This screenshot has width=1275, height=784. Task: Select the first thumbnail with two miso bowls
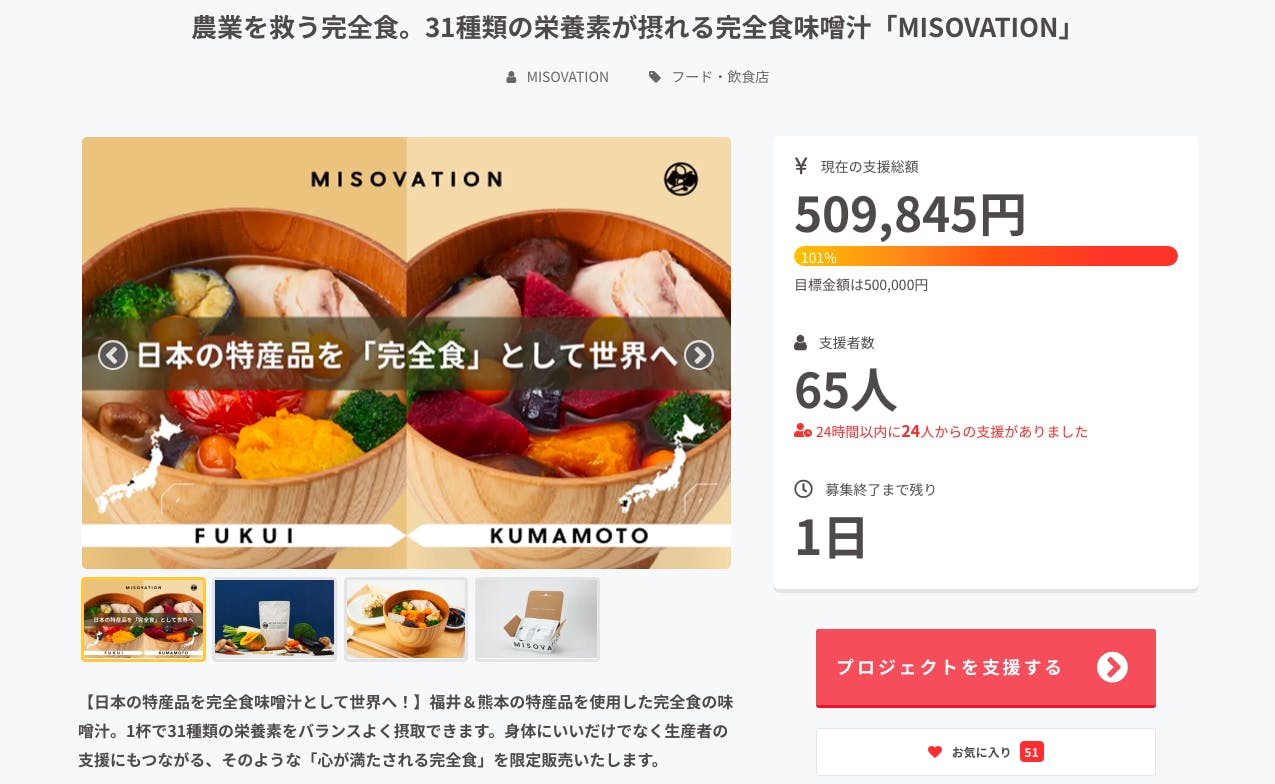[144, 619]
